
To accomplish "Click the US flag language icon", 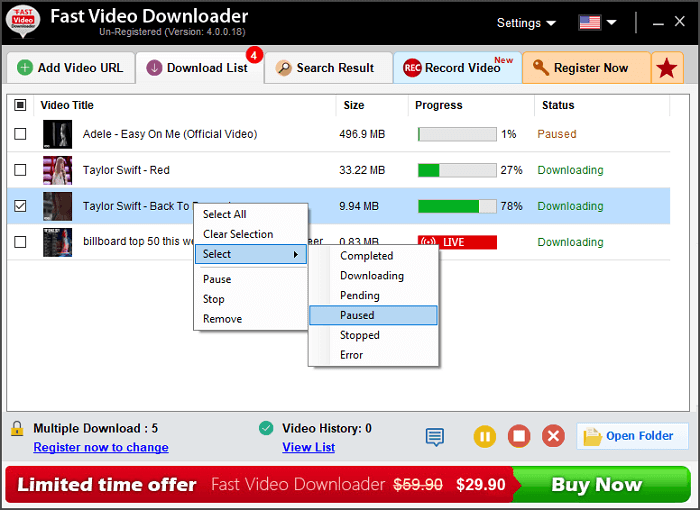I will click(589, 22).
